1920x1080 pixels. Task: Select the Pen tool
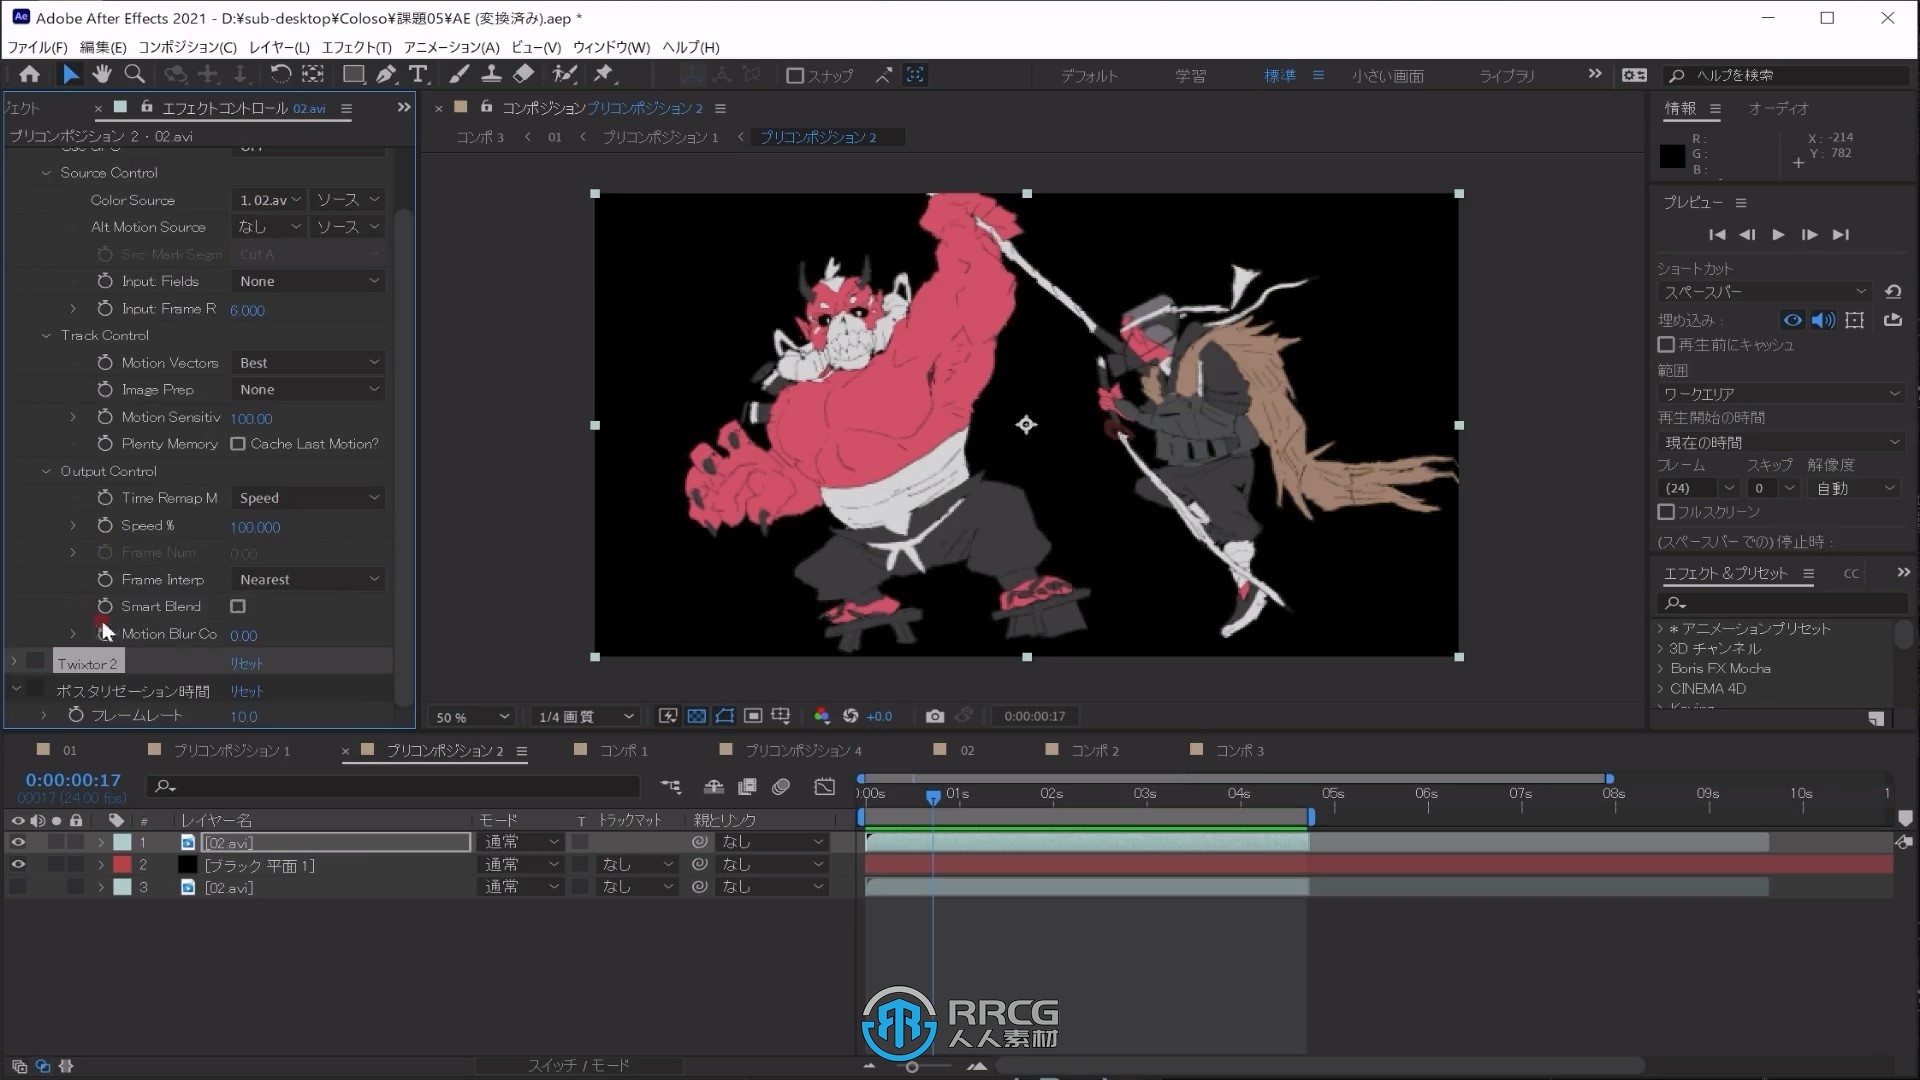tap(386, 74)
